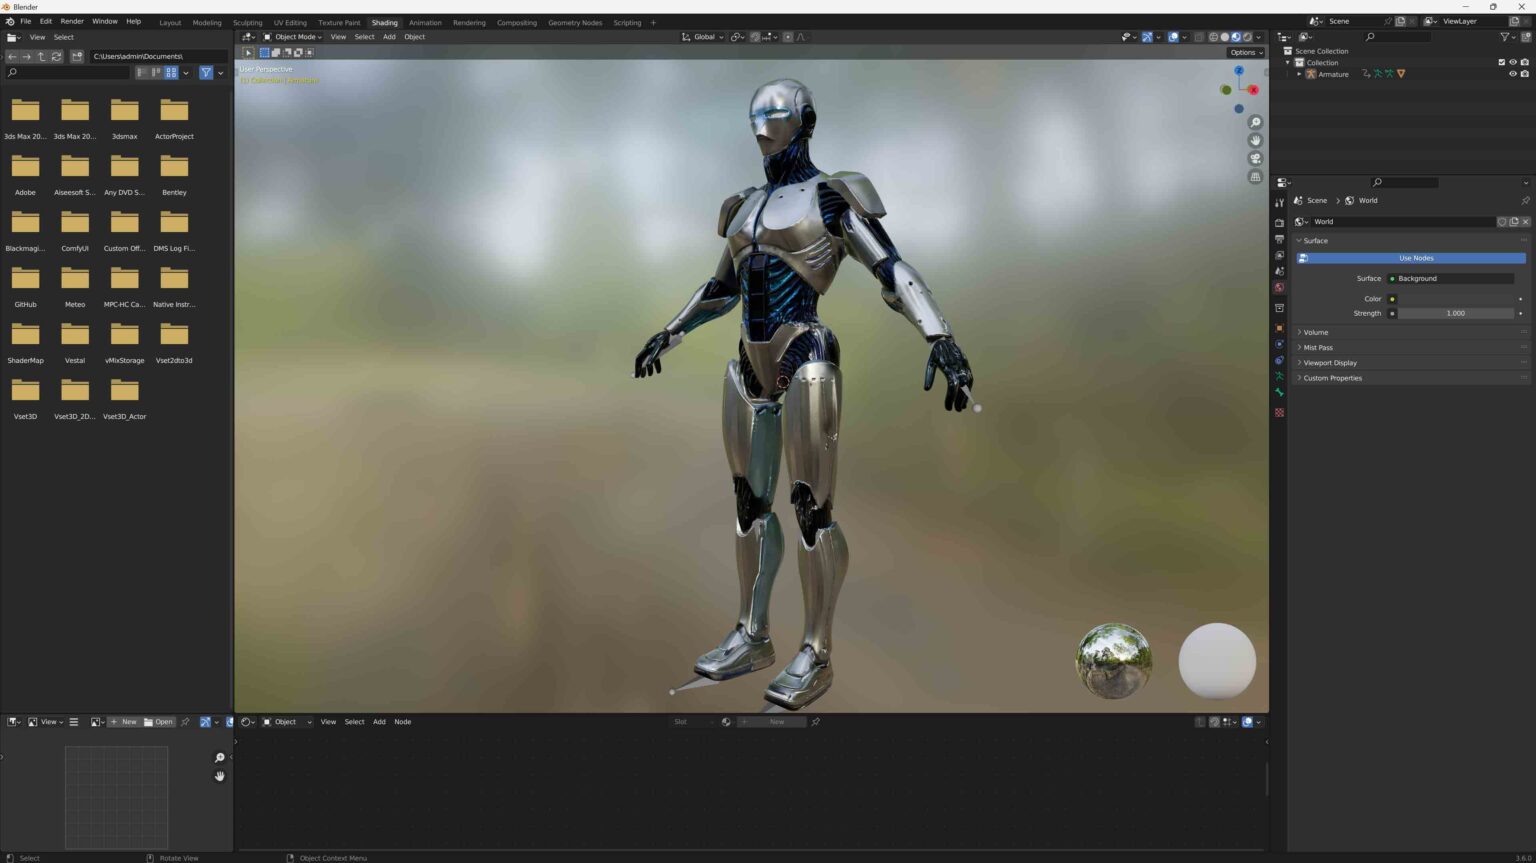
Task: Expand the Volume section in World properties
Action: coord(1316,331)
